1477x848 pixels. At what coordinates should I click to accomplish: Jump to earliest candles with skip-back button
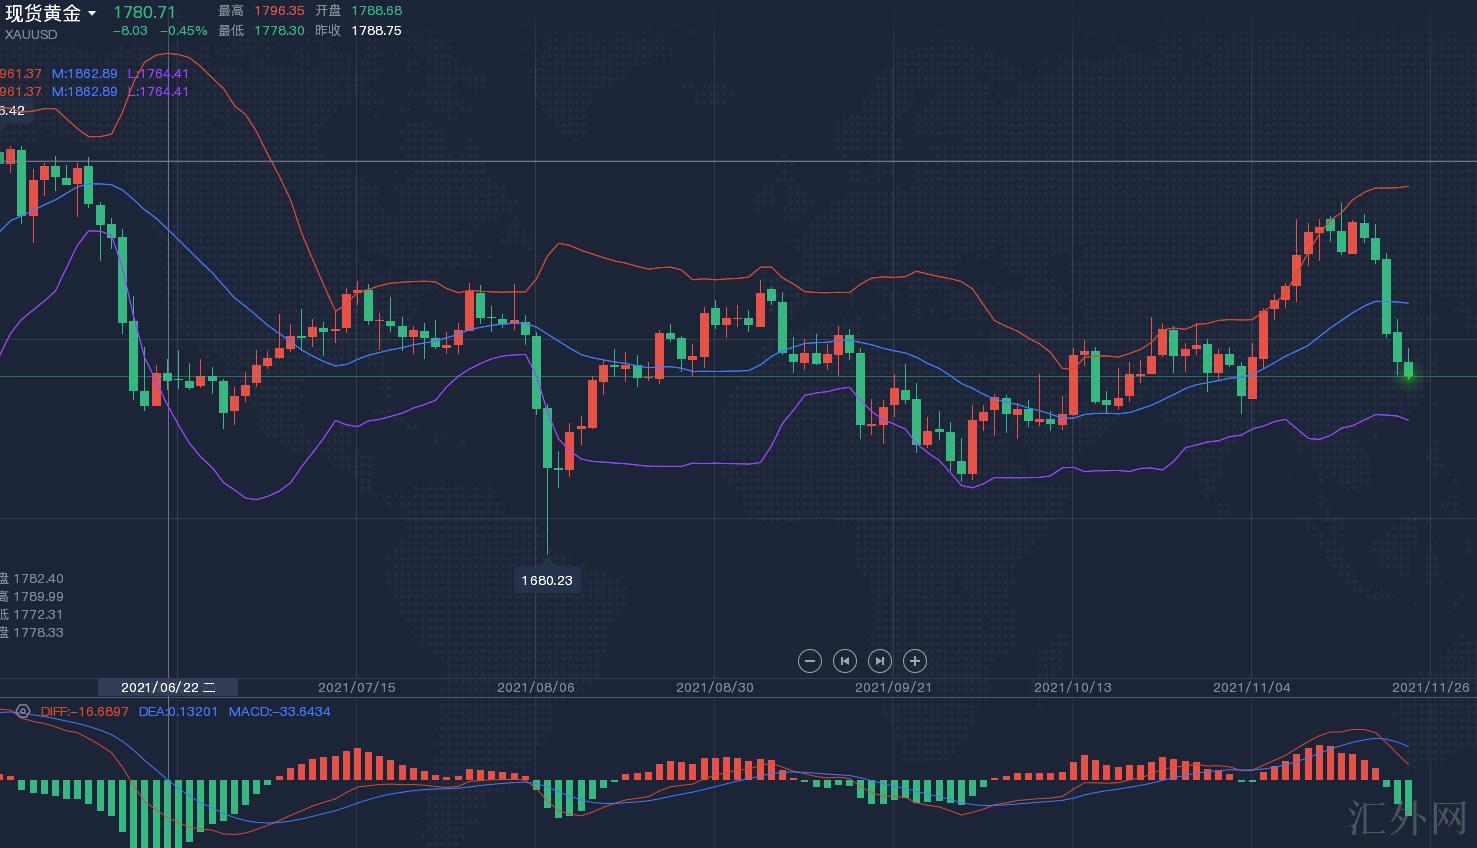pyautogui.click(x=845, y=661)
